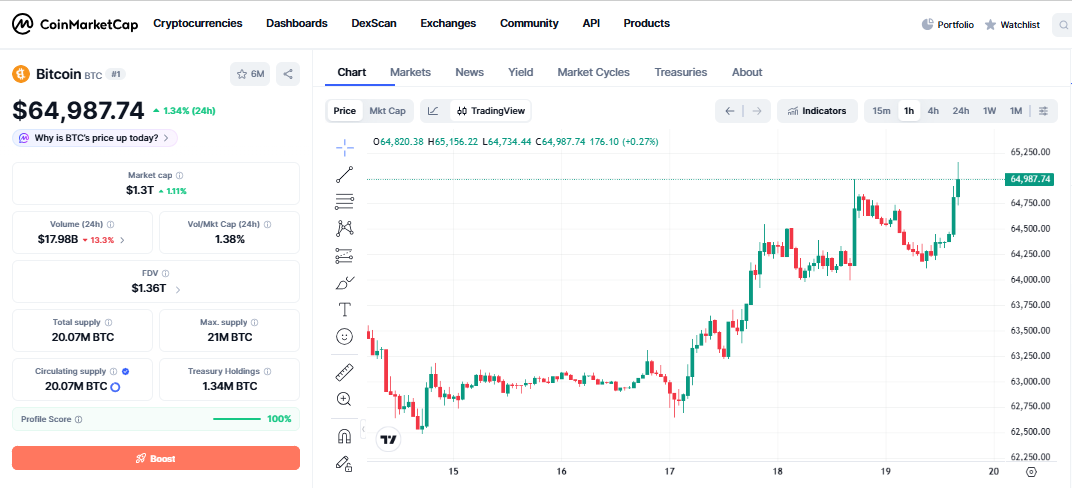1072x488 pixels.
Task: Select the XABCD pattern tool
Action: (345, 228)
